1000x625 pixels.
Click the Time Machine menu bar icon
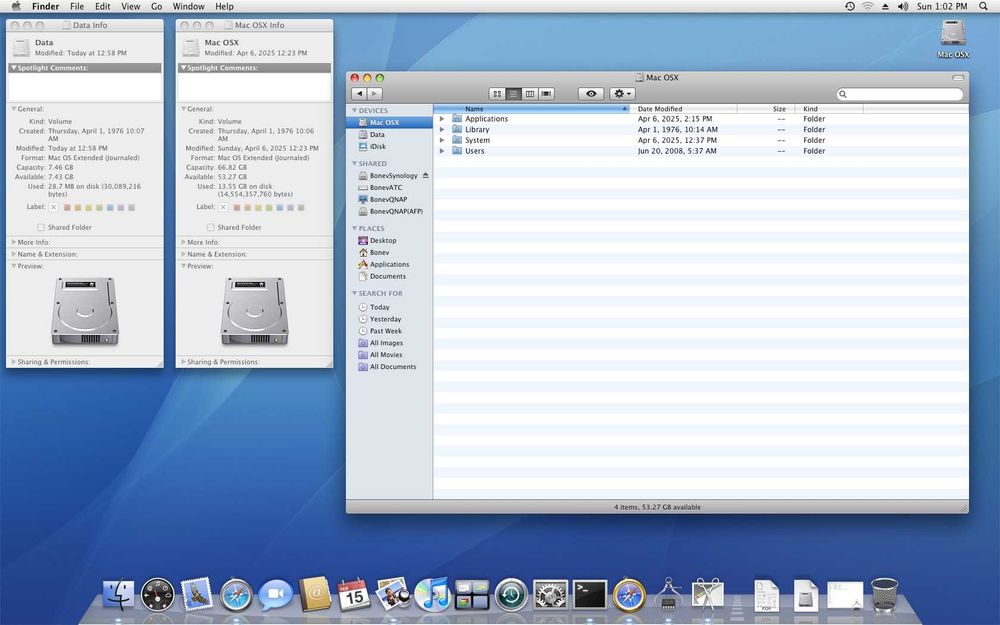[849, 6]
